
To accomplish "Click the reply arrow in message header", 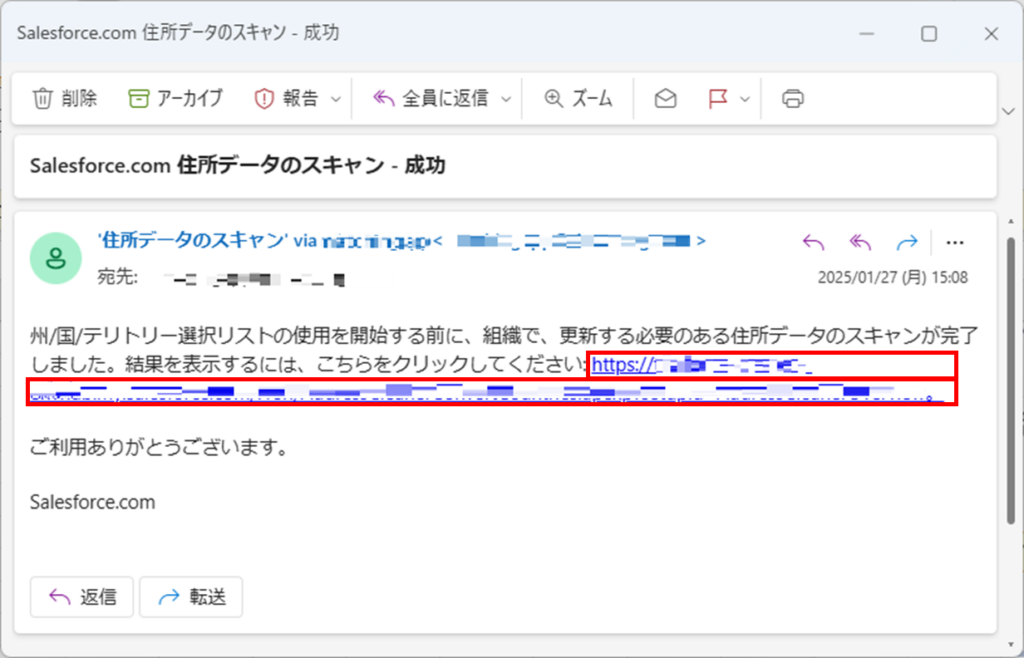I will (813, 242).
